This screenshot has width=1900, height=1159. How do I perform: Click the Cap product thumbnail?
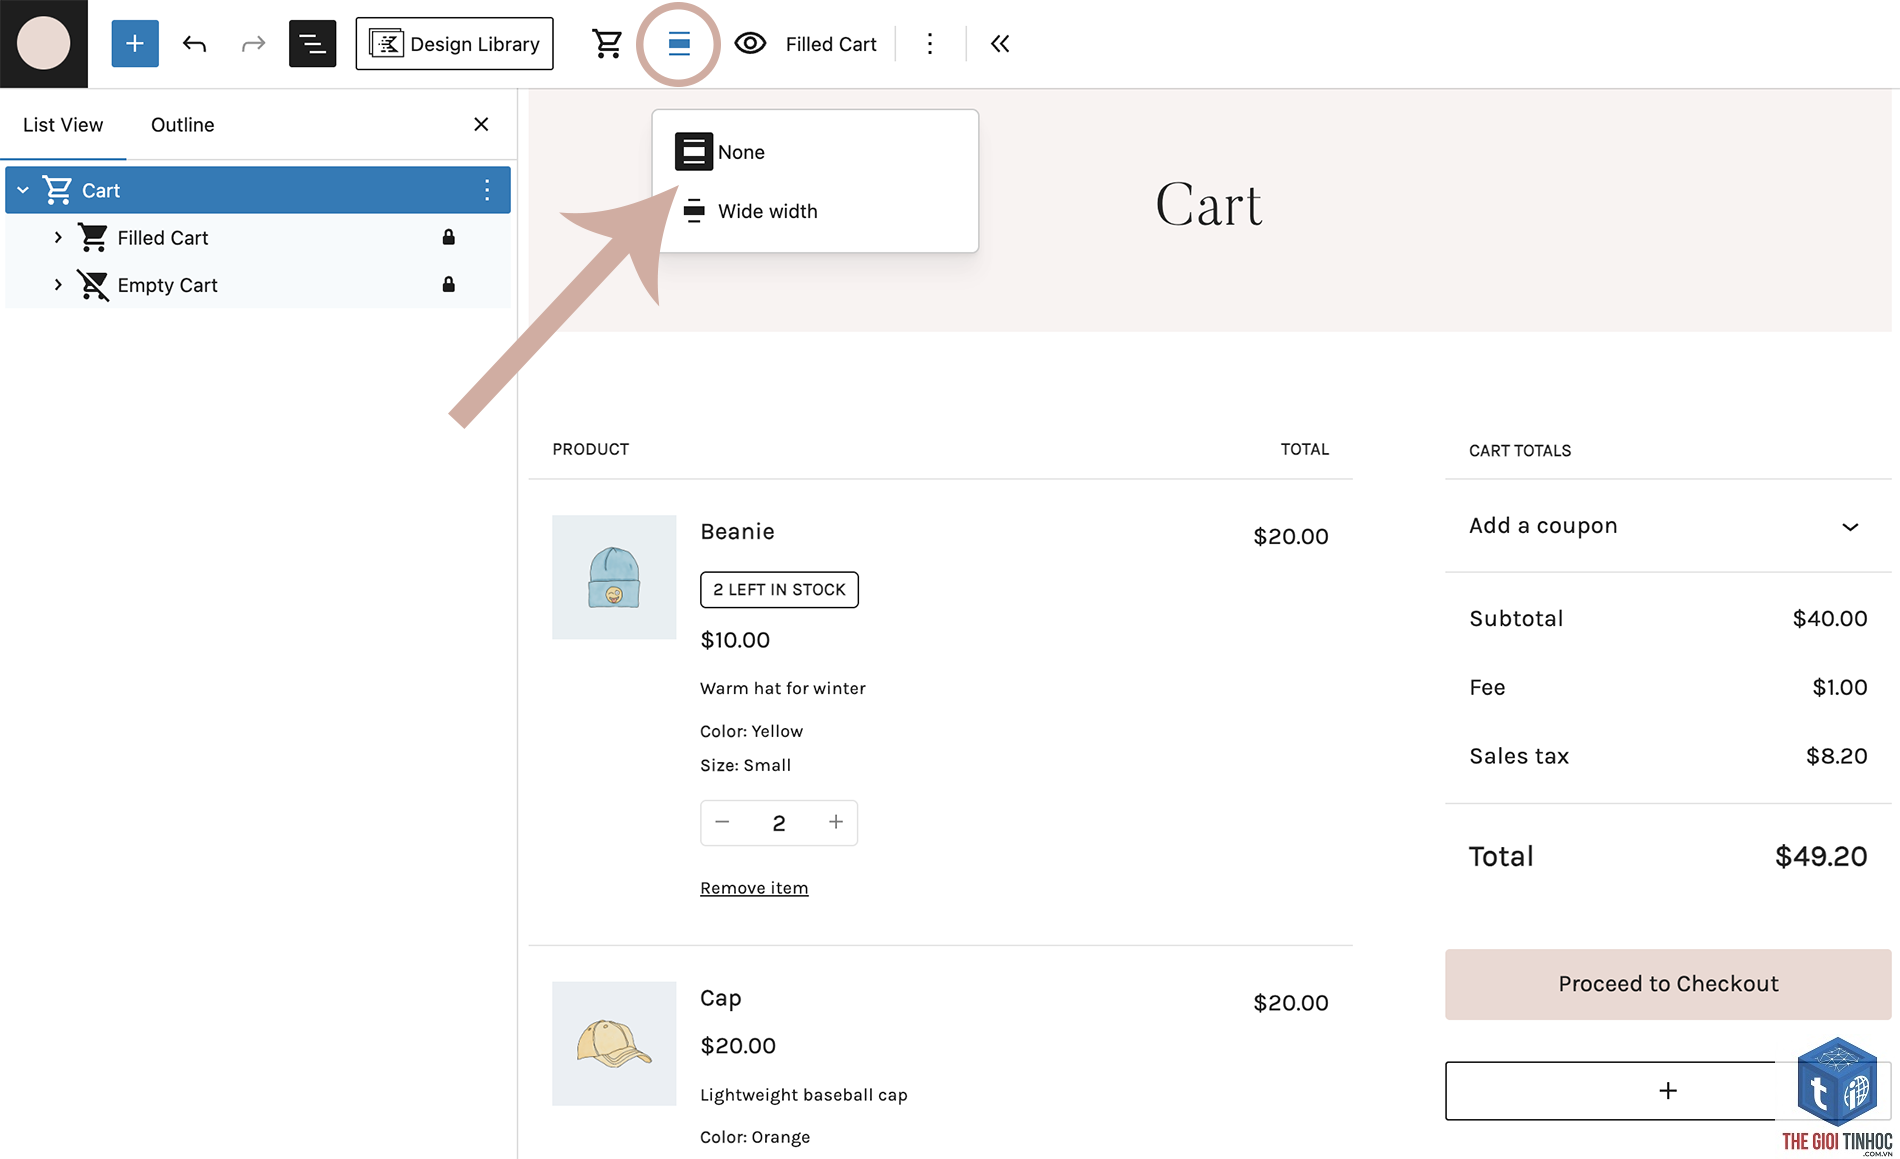[614, 1043]
